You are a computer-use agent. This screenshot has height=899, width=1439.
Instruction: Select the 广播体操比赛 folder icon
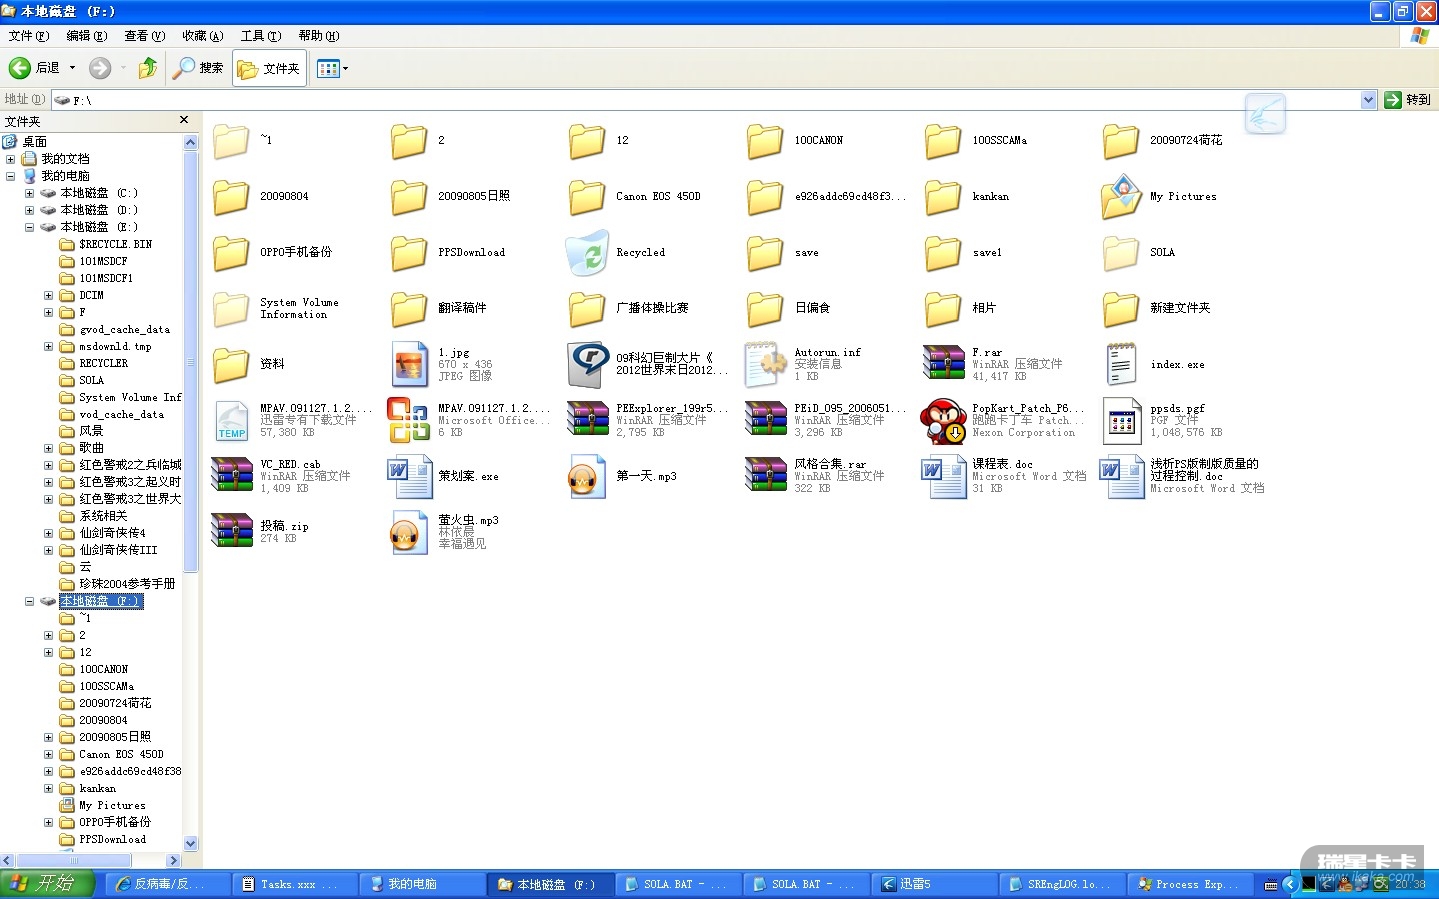(x=587, y=309)
